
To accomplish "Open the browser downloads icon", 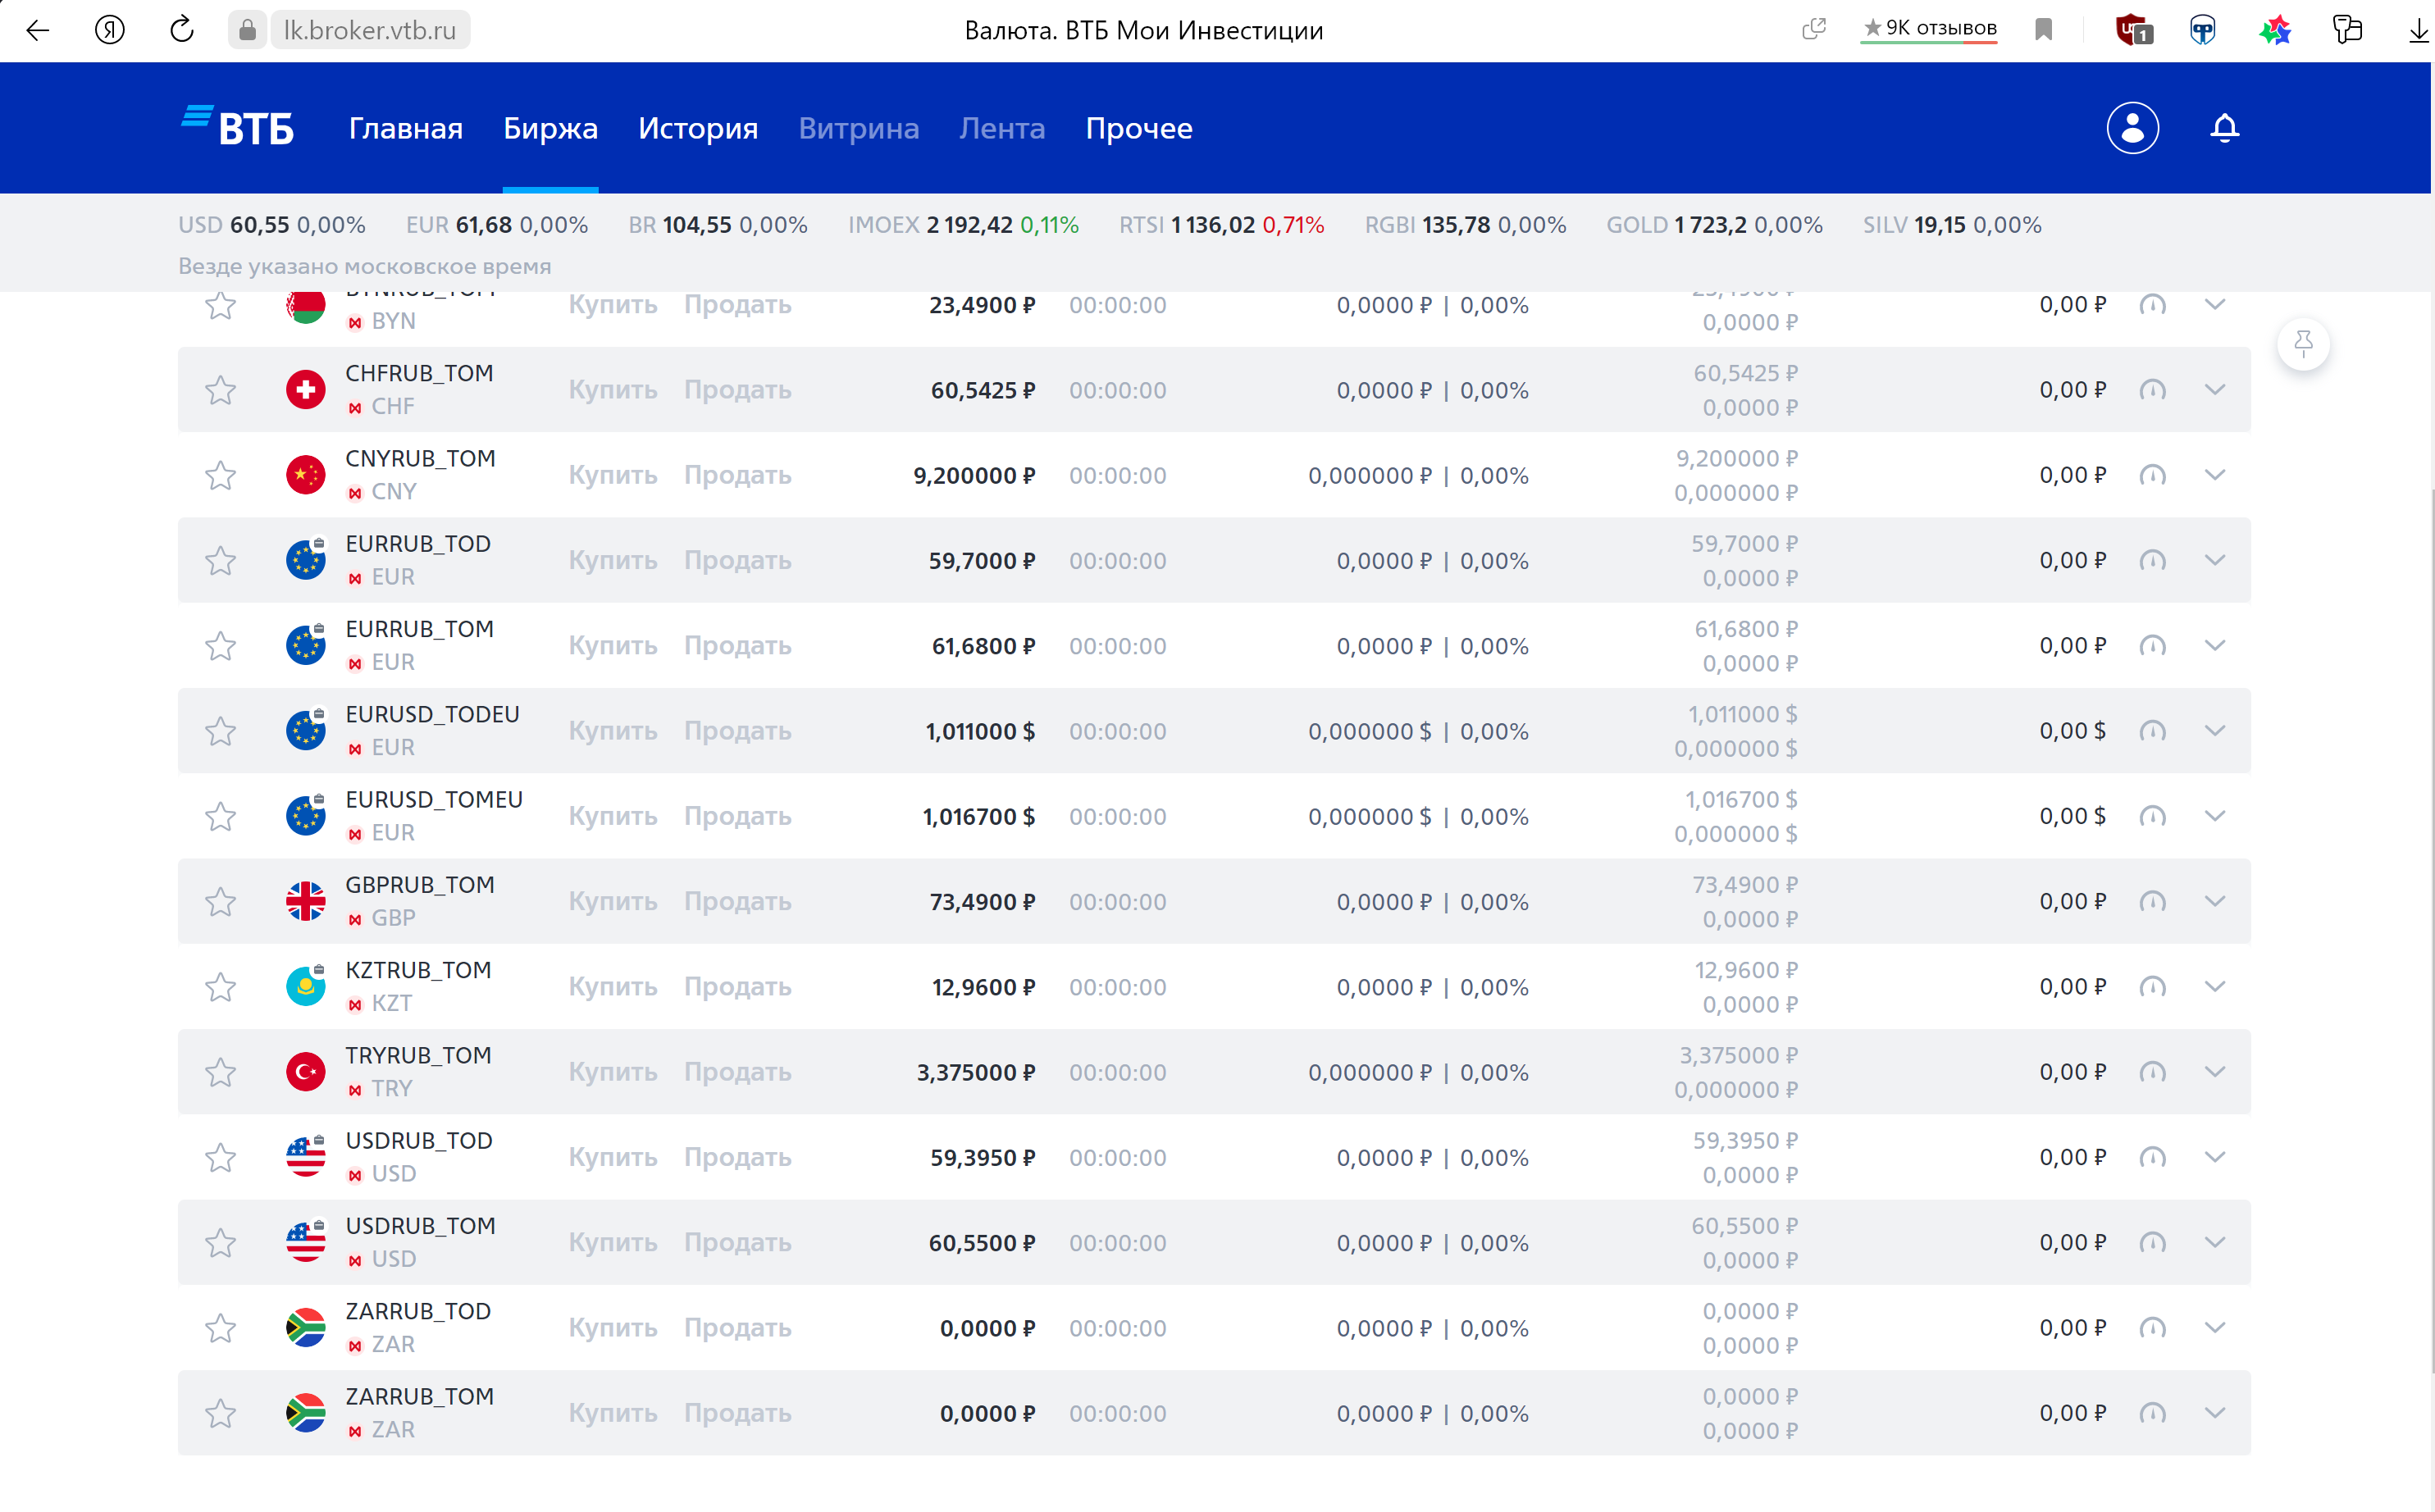I will pos(2418,30).
